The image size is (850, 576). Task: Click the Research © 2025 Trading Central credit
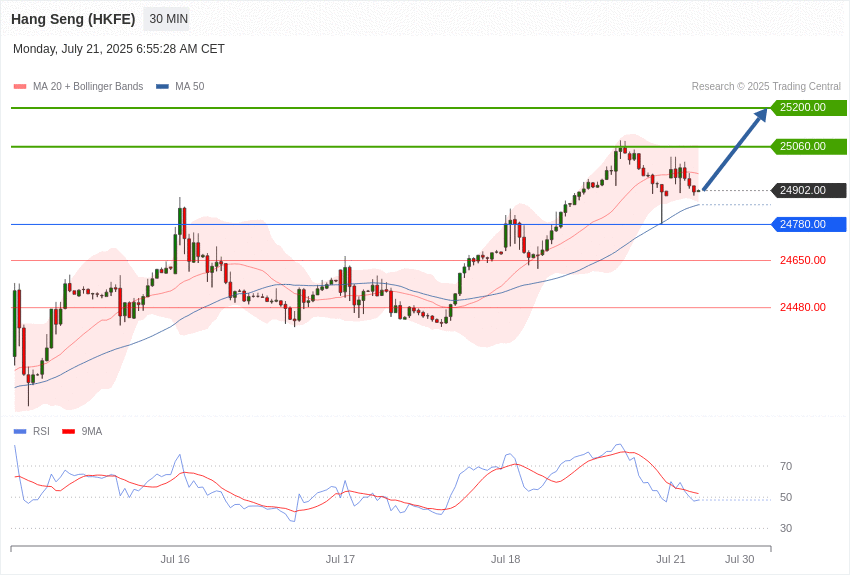[x=766, y=87]
